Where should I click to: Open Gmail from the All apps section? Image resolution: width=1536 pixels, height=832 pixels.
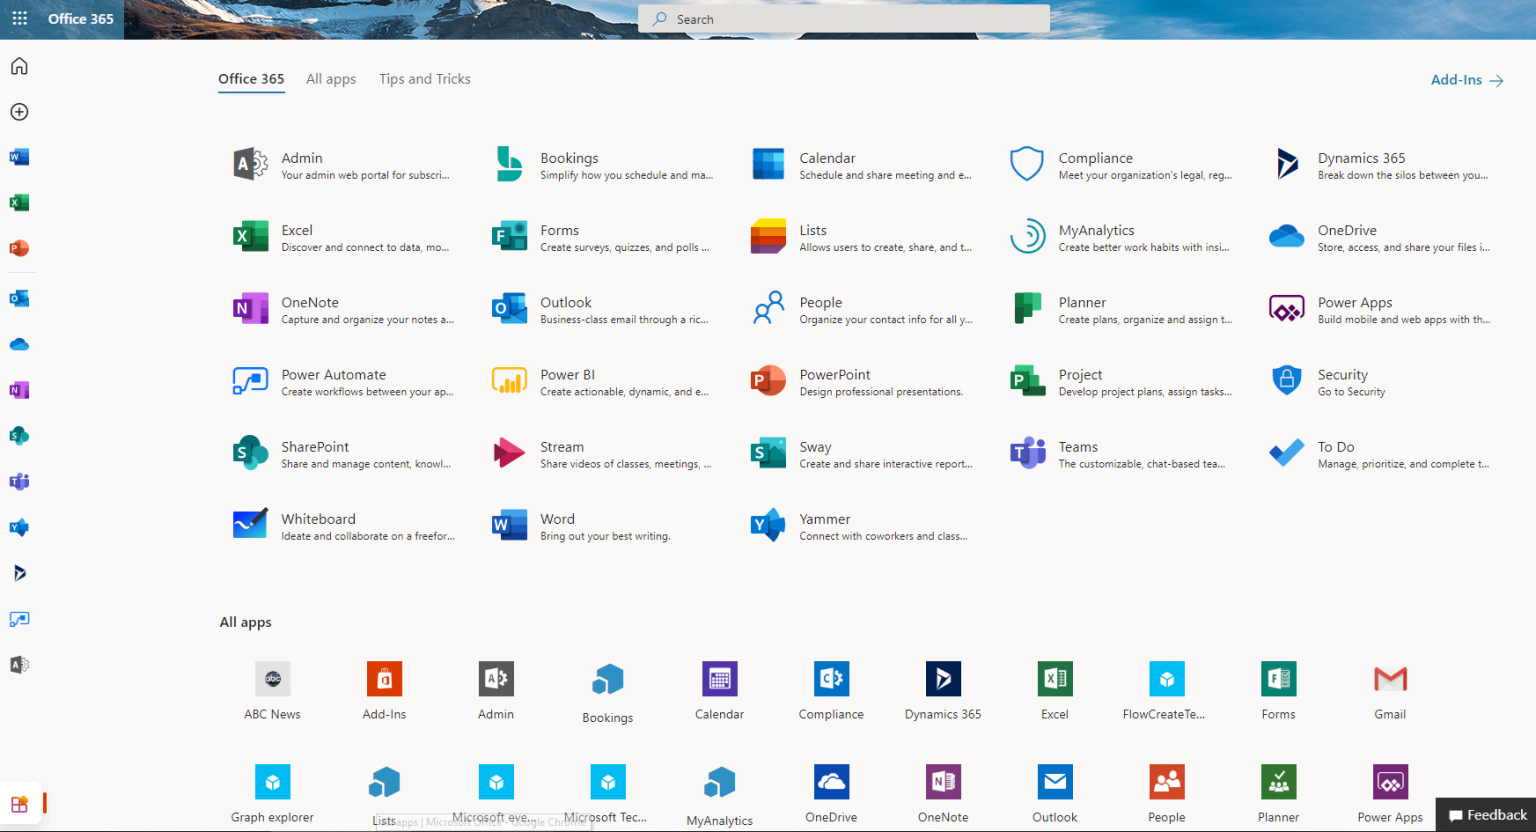point(1390,690)
